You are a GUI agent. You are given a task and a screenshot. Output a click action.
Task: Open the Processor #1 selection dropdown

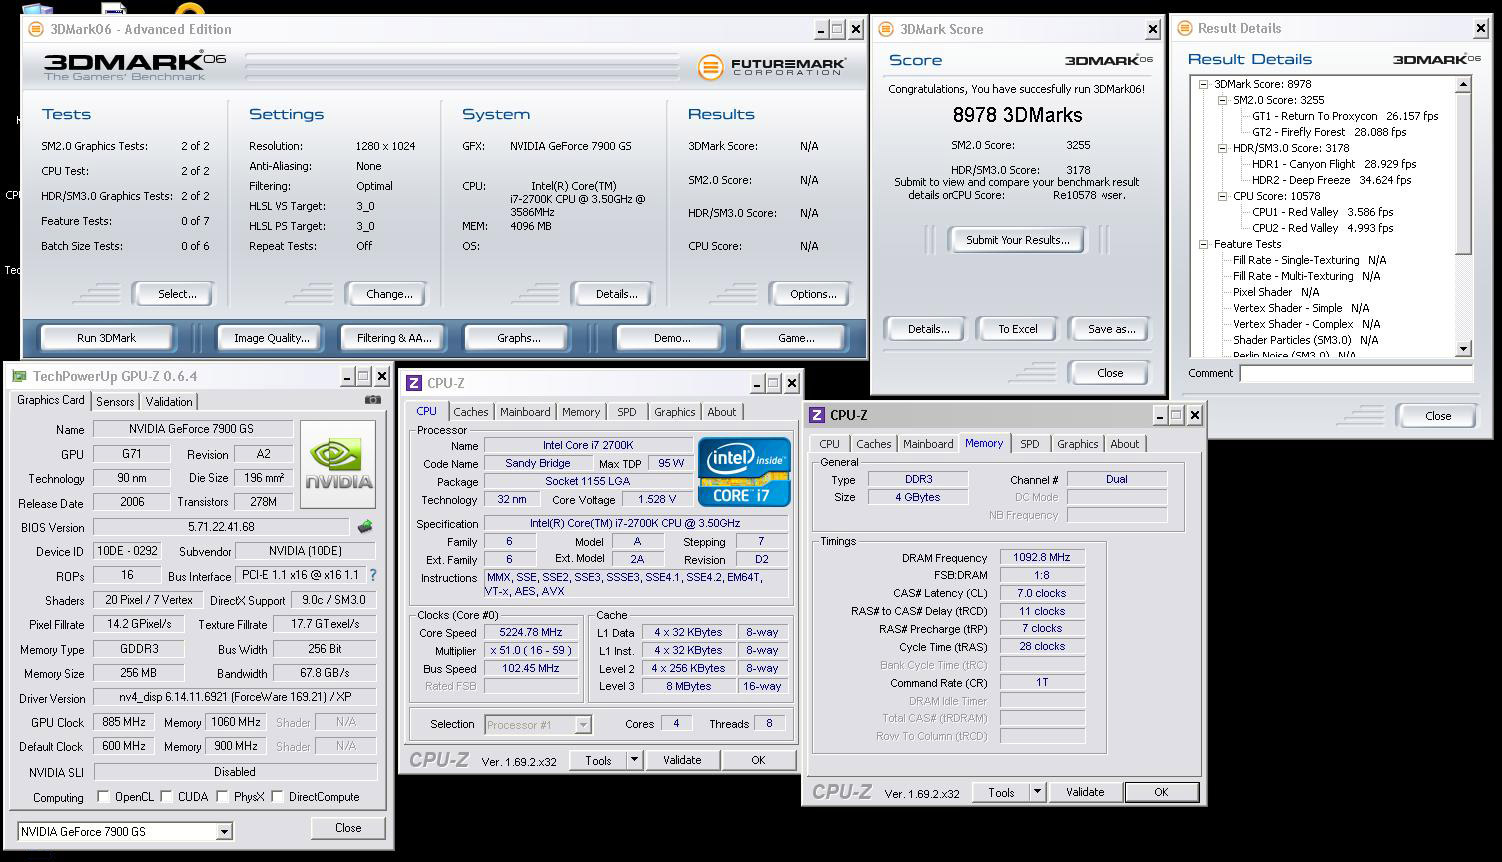[x=583, y=725]
